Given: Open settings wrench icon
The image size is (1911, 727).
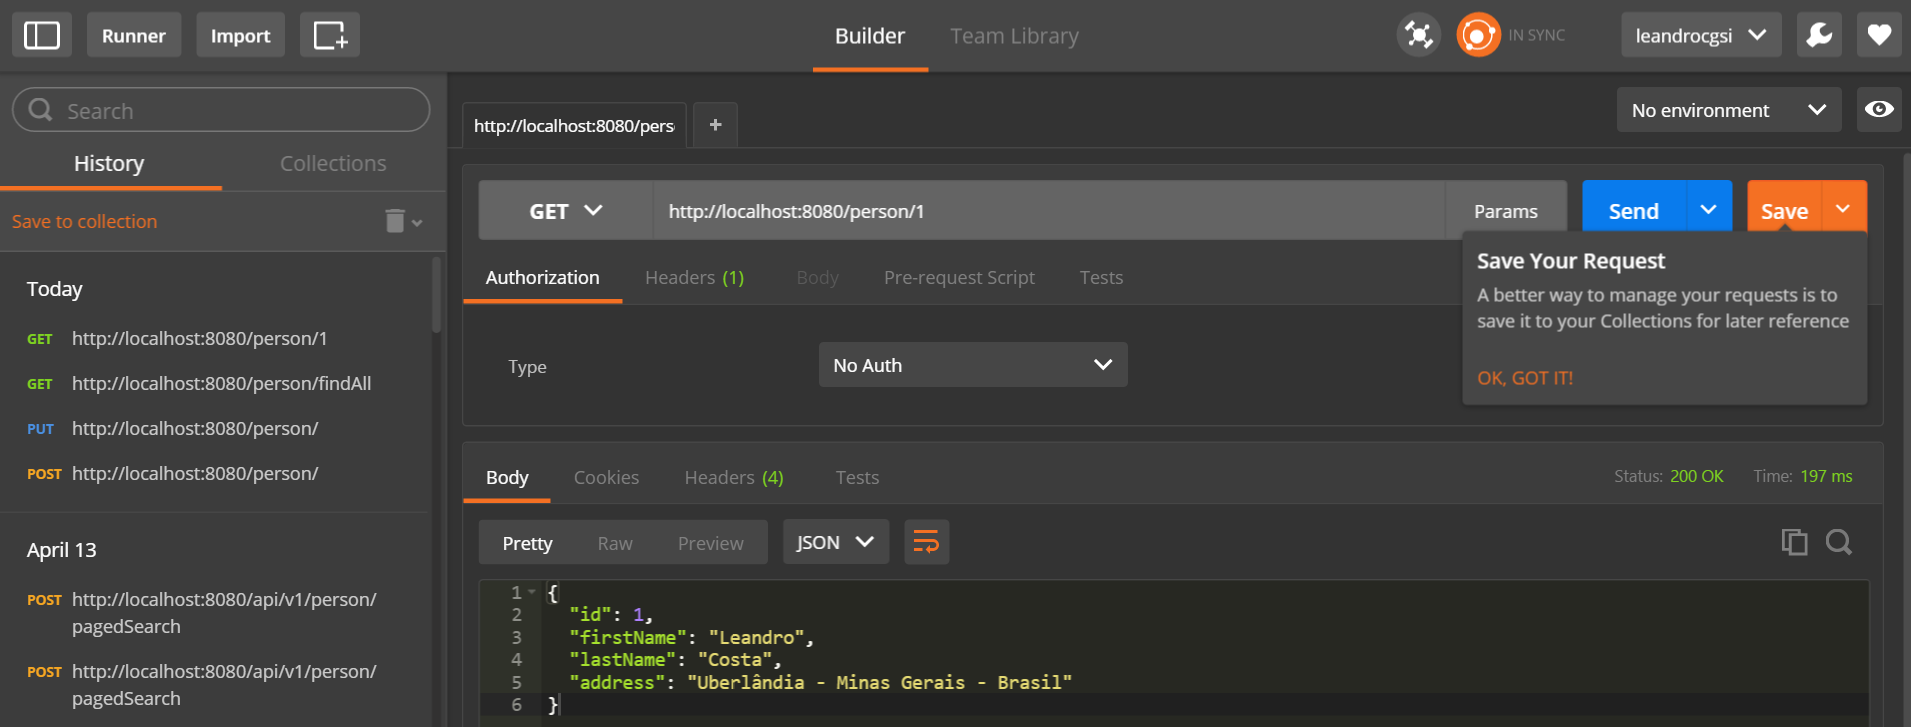Looking at the screenshot, I should tap(1819, 35).
